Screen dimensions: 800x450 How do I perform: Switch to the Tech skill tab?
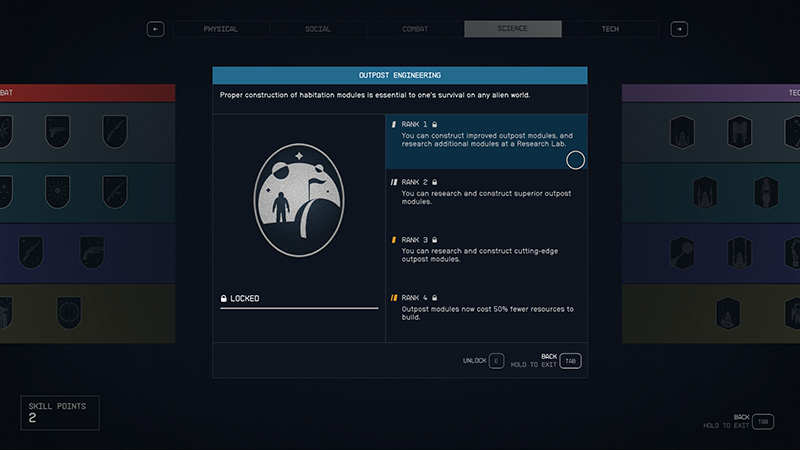610,29
